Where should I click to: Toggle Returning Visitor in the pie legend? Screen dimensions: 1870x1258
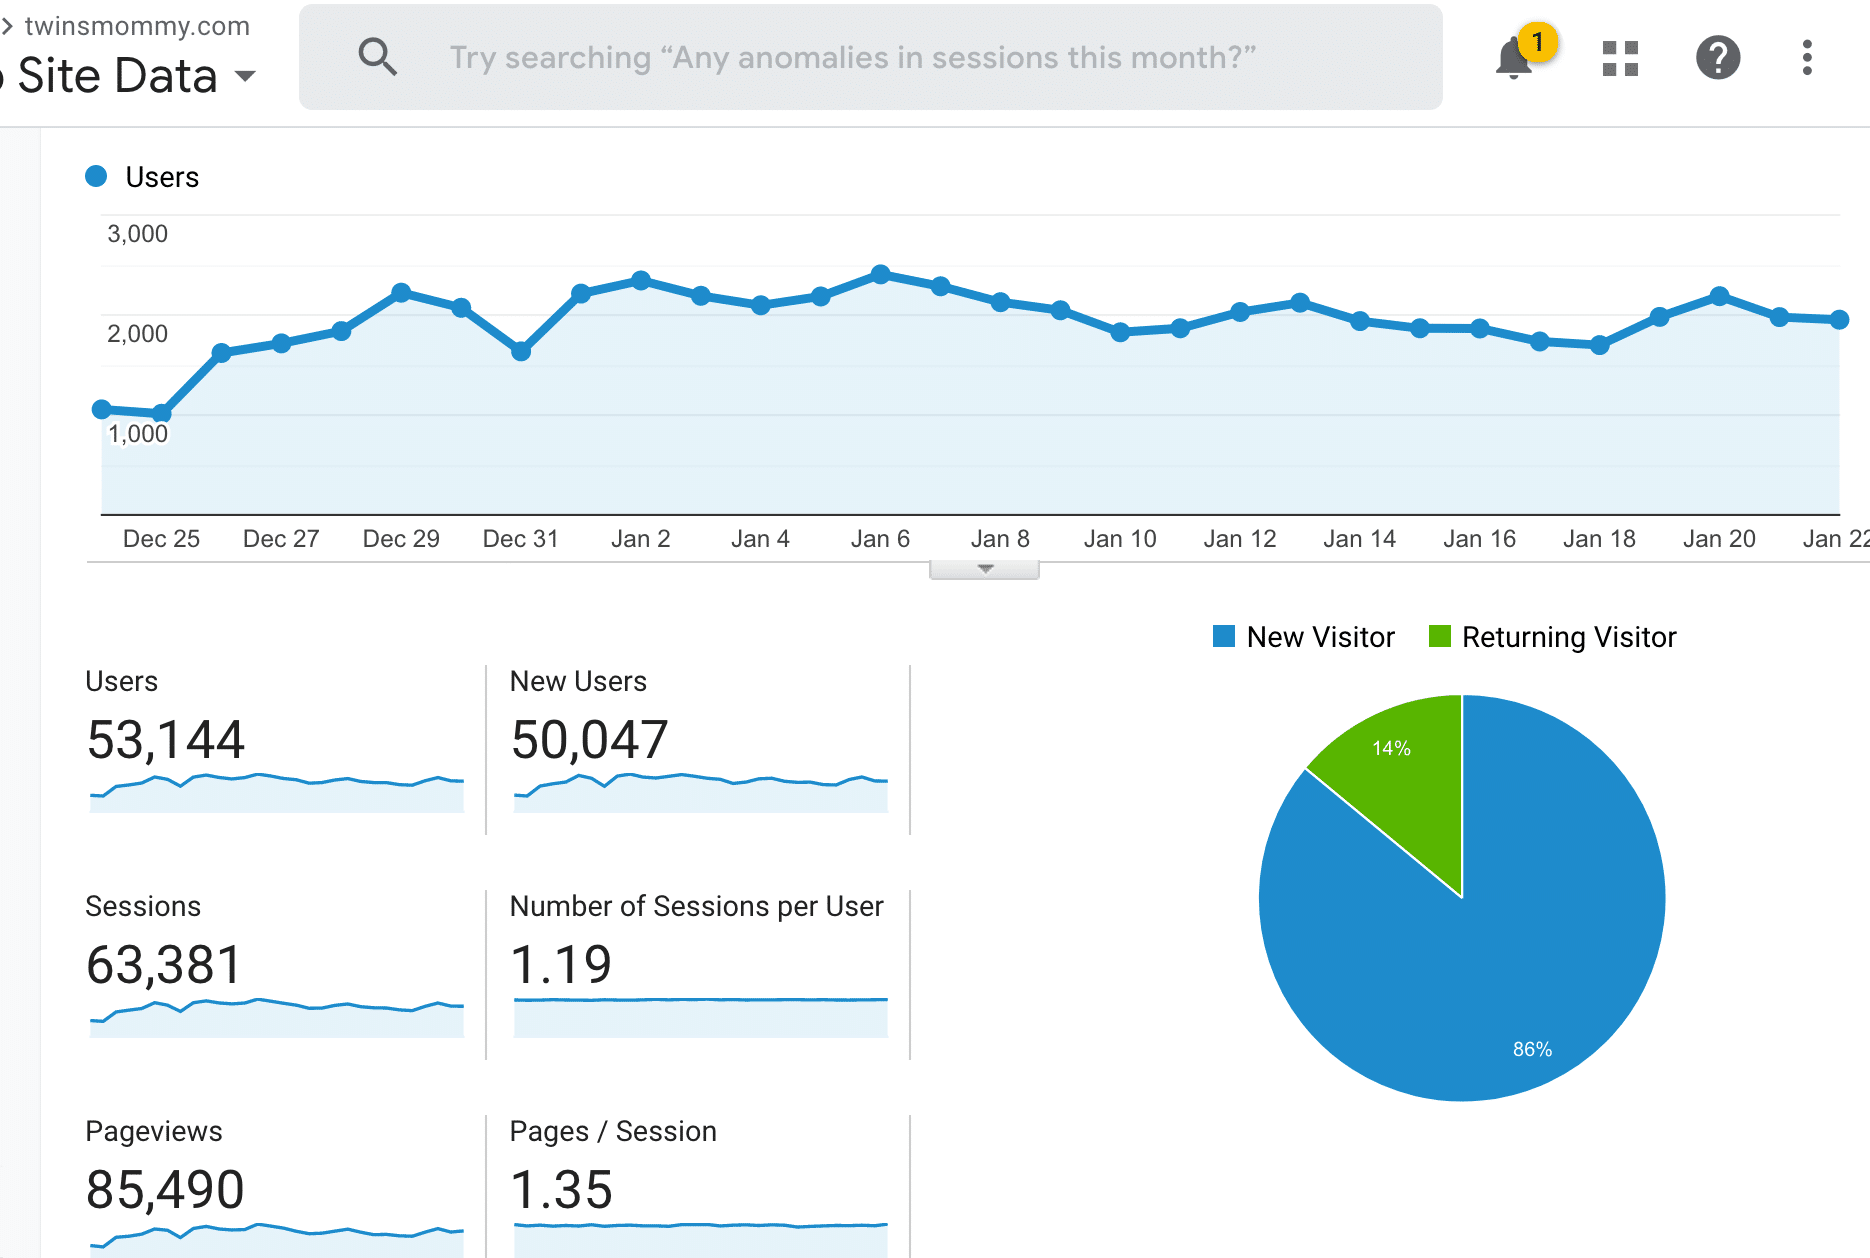pyautogui.click(x=1569, y=636)
